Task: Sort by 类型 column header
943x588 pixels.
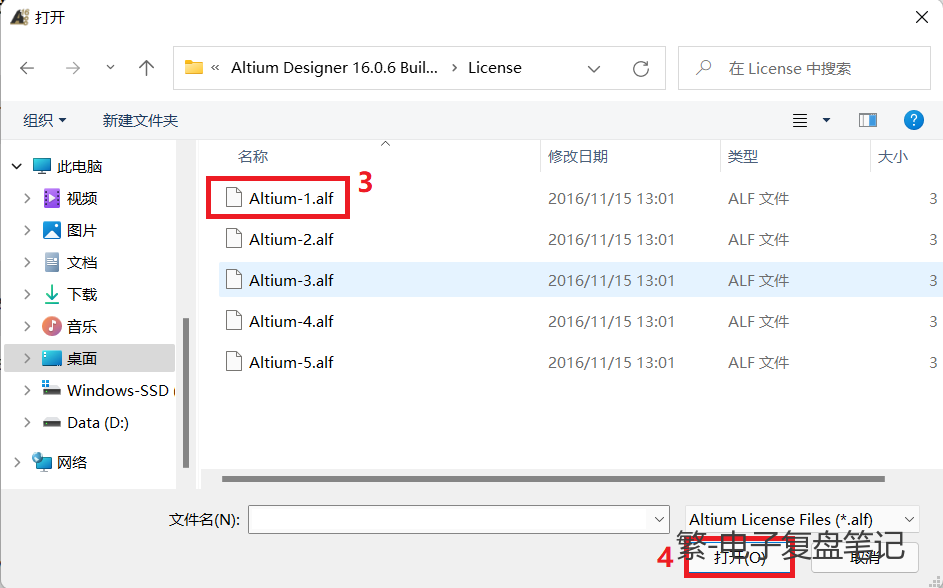Action: (743, 156)
